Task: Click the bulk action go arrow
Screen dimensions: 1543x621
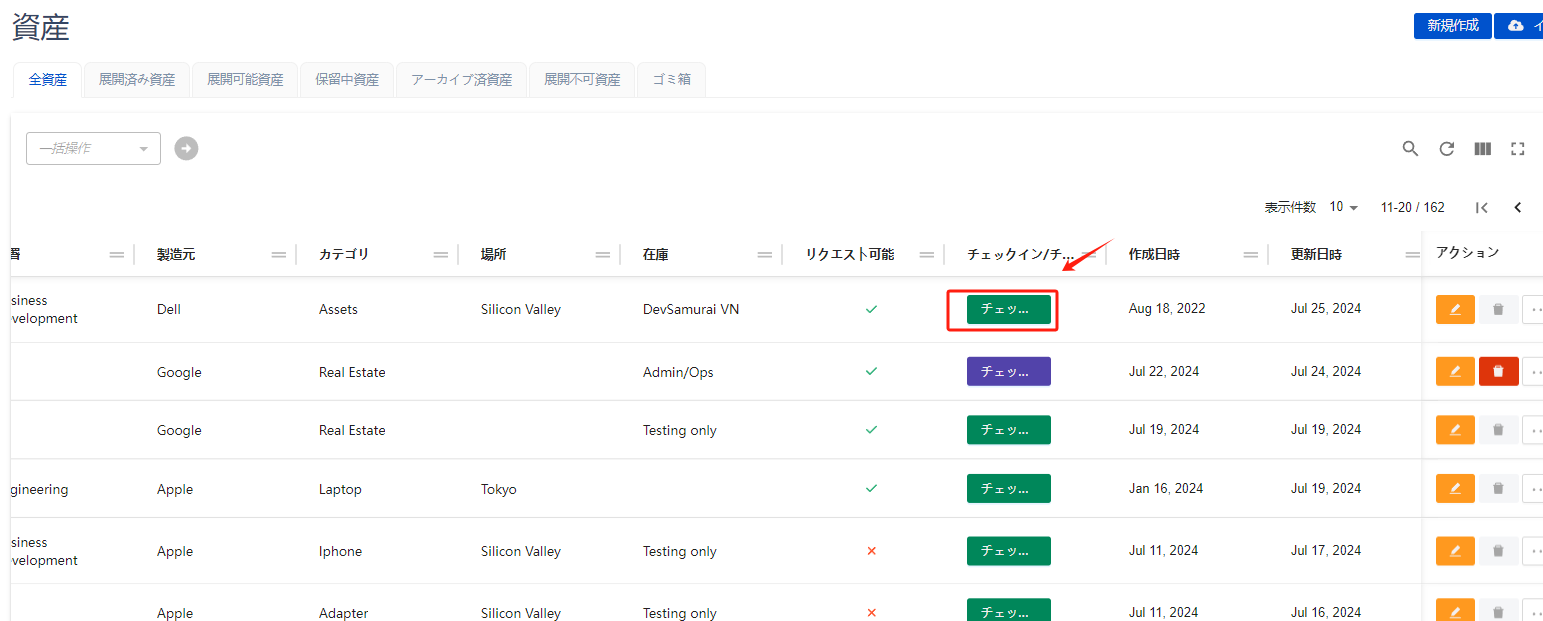Action: (186, 148)
